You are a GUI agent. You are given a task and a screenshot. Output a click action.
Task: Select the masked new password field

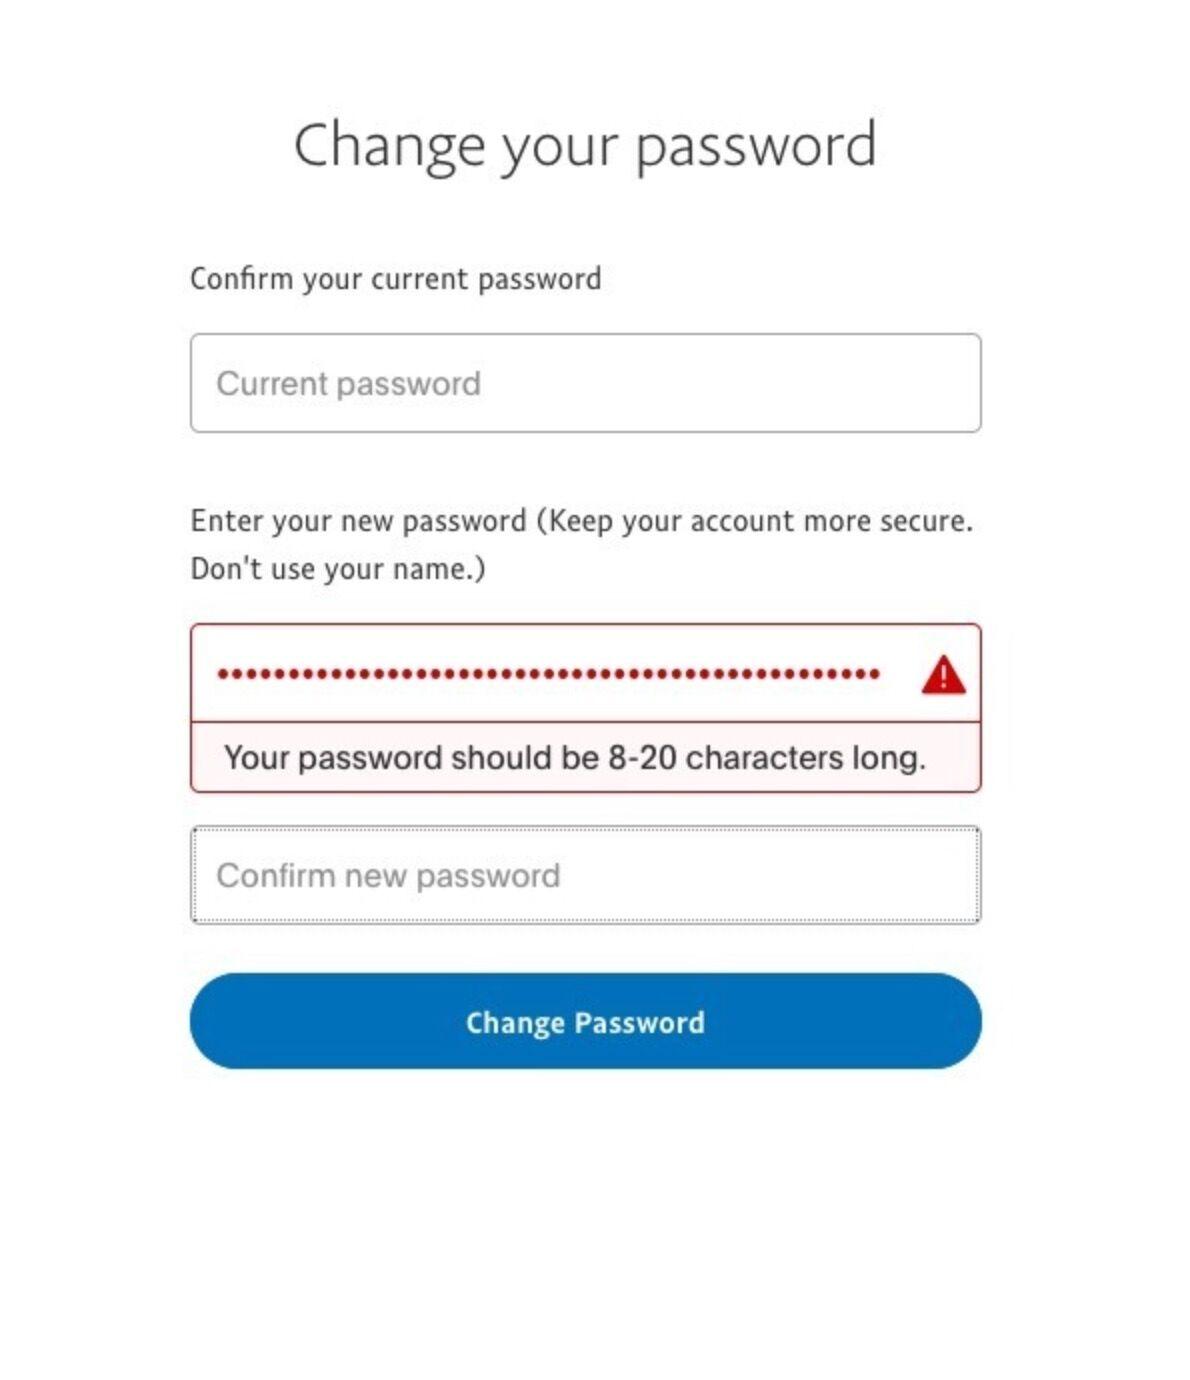point(585,673)
